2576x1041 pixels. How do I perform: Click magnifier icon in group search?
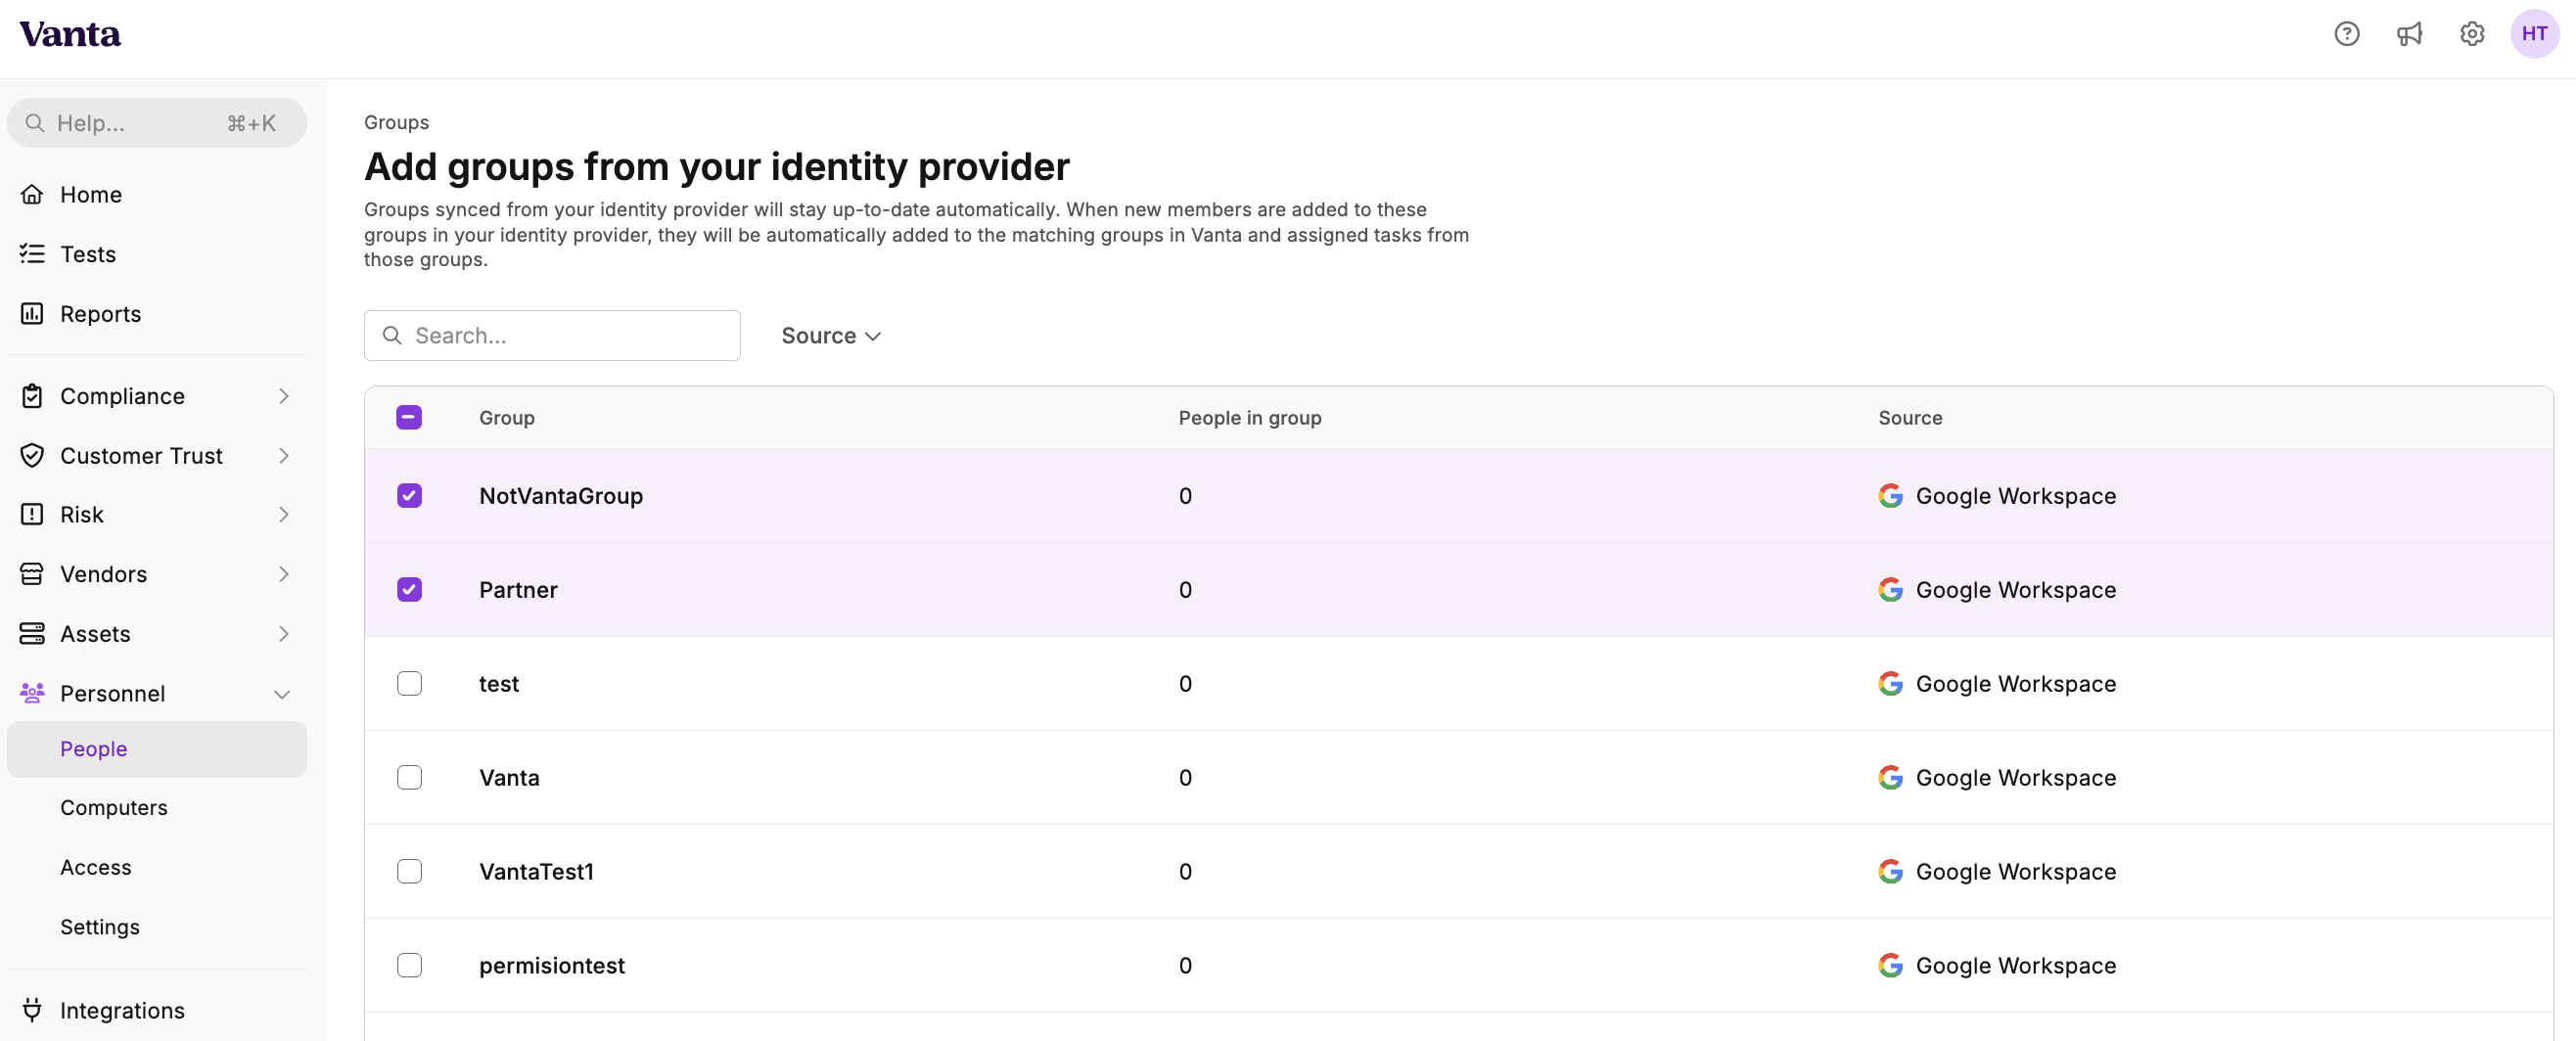click(x=392, y=335)
